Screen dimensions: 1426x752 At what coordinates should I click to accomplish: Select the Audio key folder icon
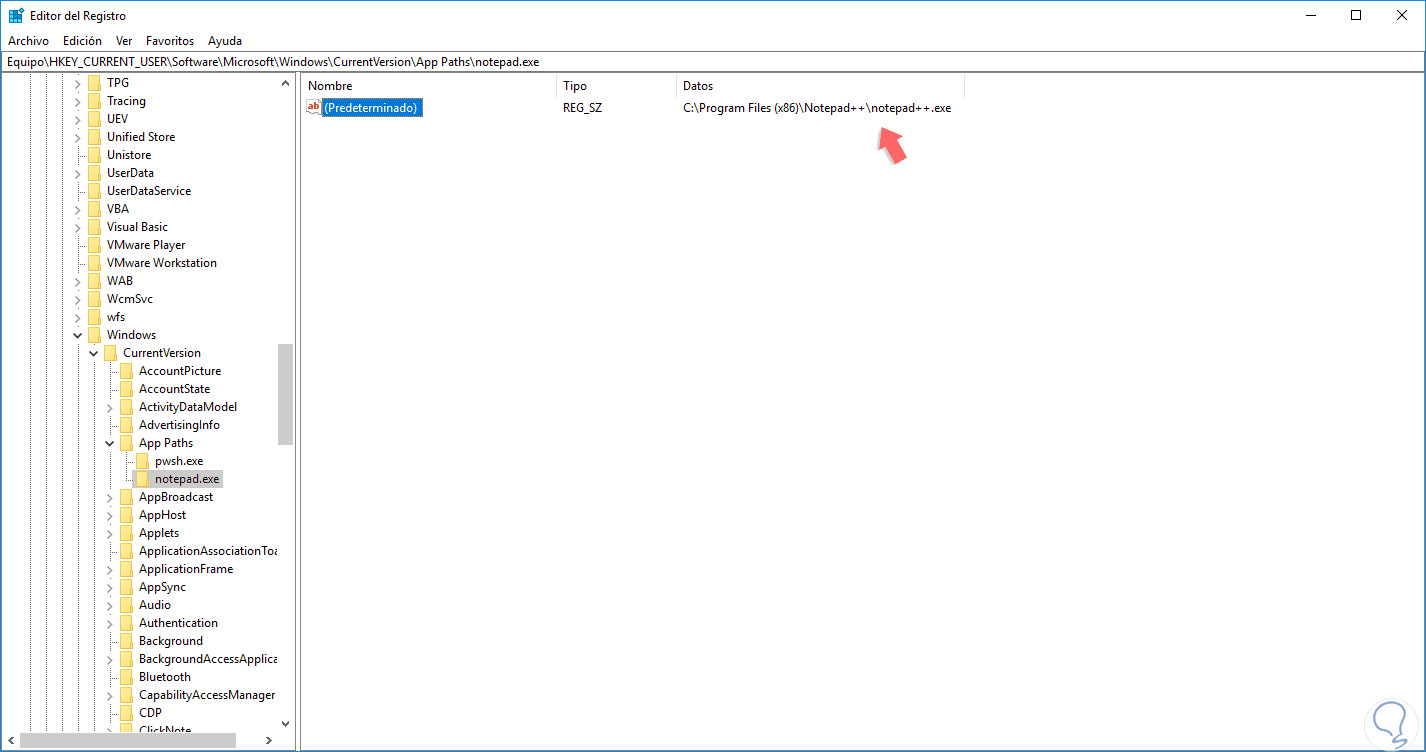pyautogui.click(x=127, y=604)
